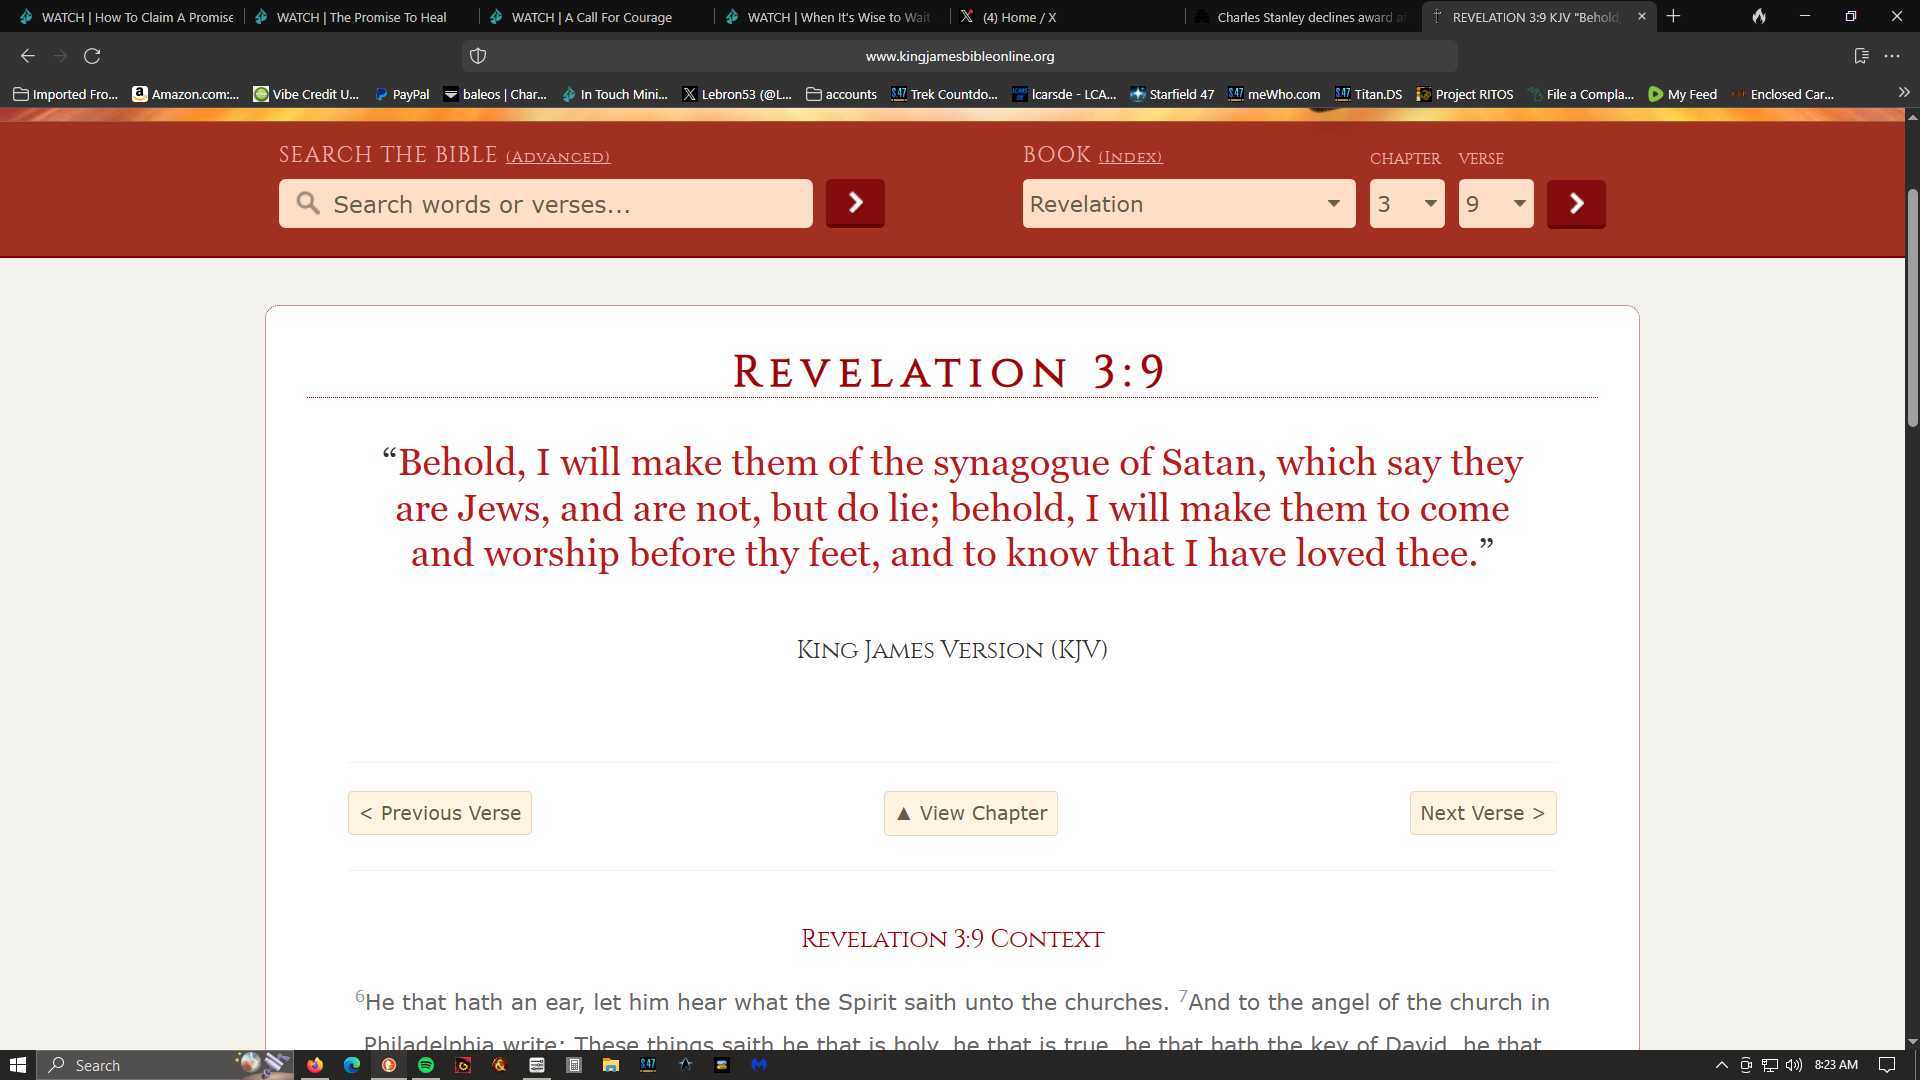Click the Next Verse button
Viewport: 1920px width, 1080px height.
click(x=1483, y=813)
